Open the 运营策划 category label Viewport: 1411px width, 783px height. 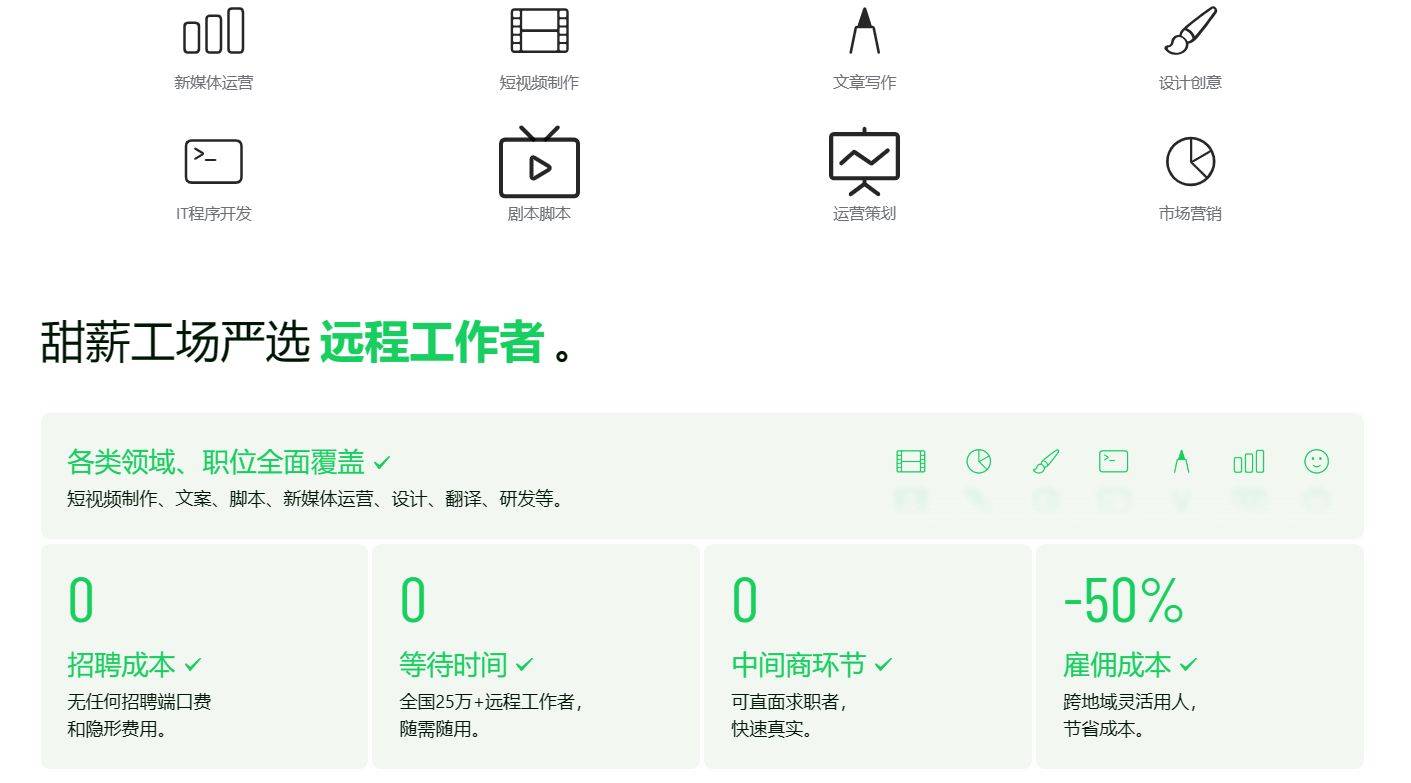864,214
